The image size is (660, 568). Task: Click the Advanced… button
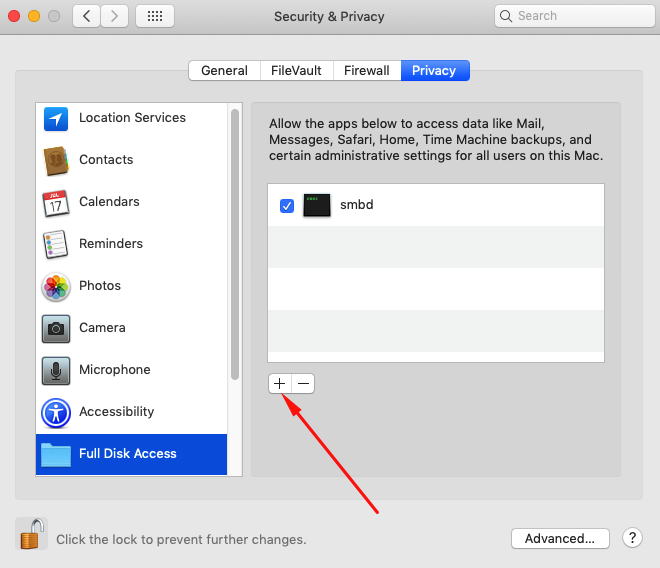[560, 539]
